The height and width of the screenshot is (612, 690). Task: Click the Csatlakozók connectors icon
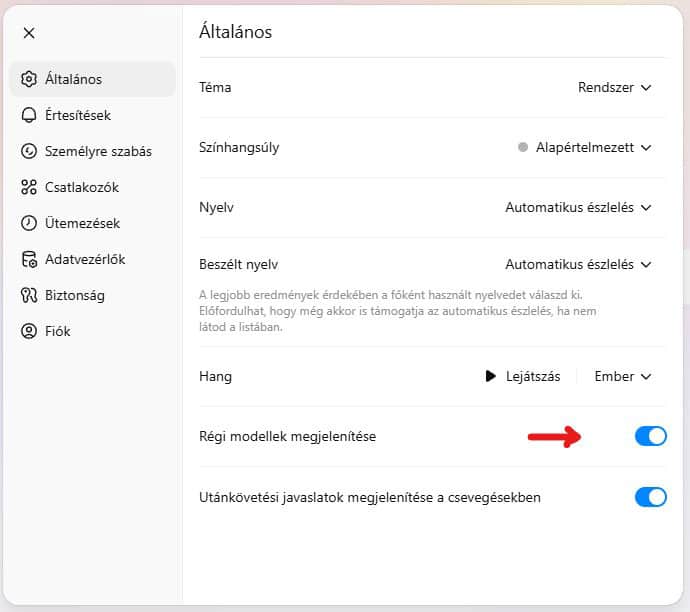29,187
